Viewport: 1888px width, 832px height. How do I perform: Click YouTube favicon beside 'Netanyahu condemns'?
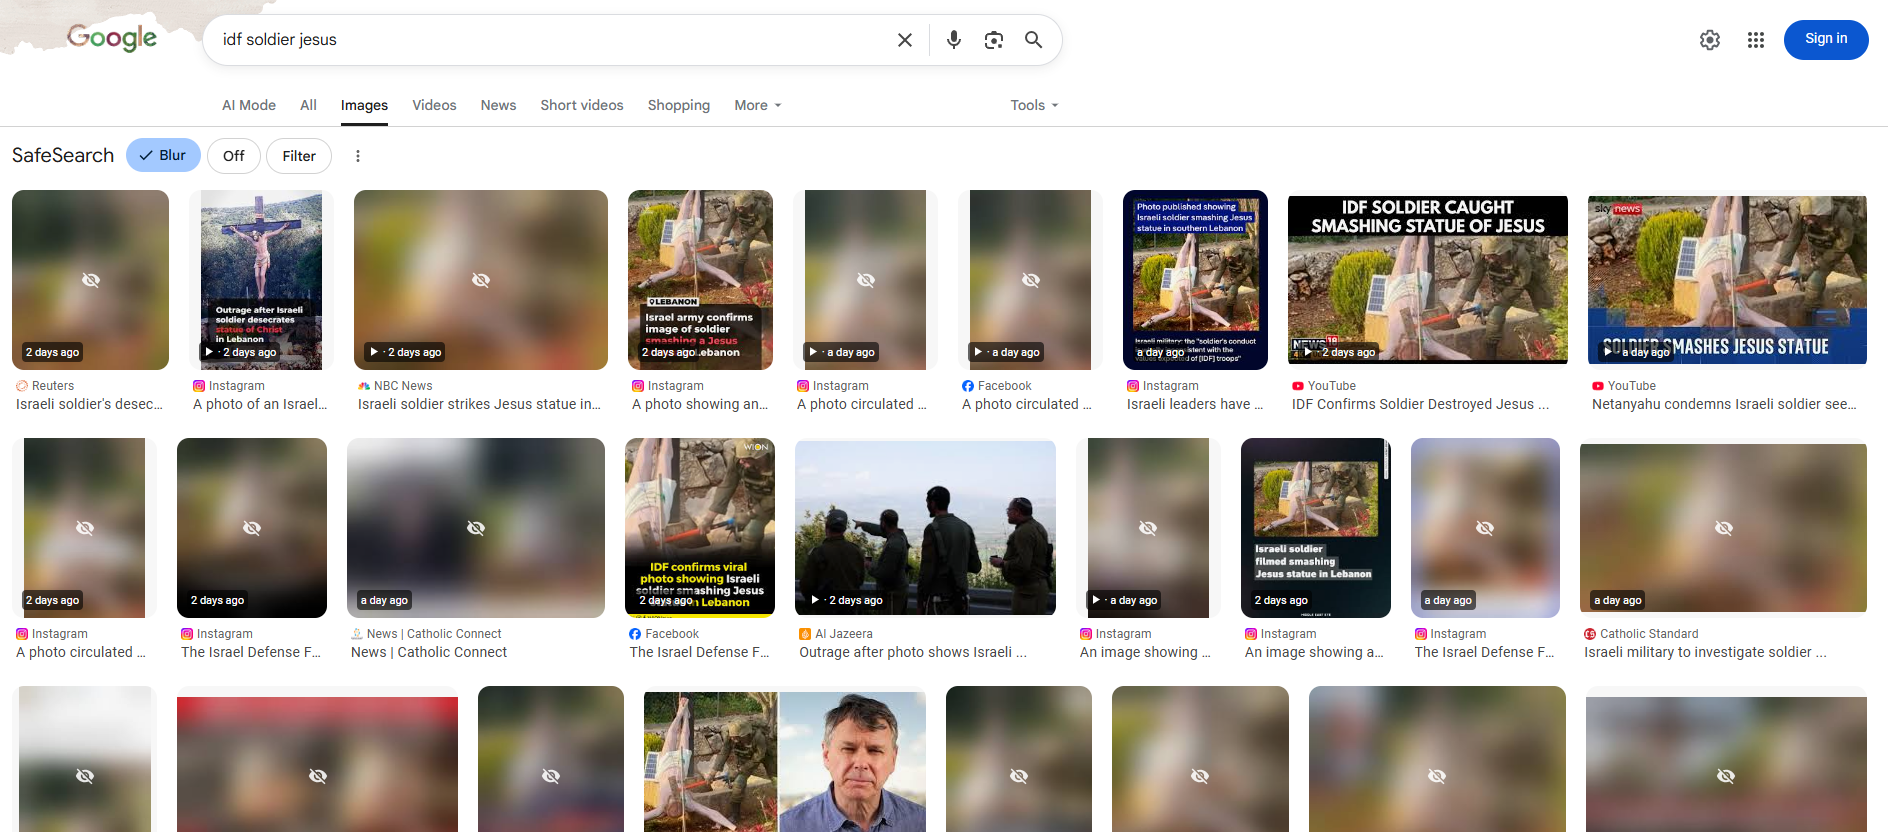1598,386
